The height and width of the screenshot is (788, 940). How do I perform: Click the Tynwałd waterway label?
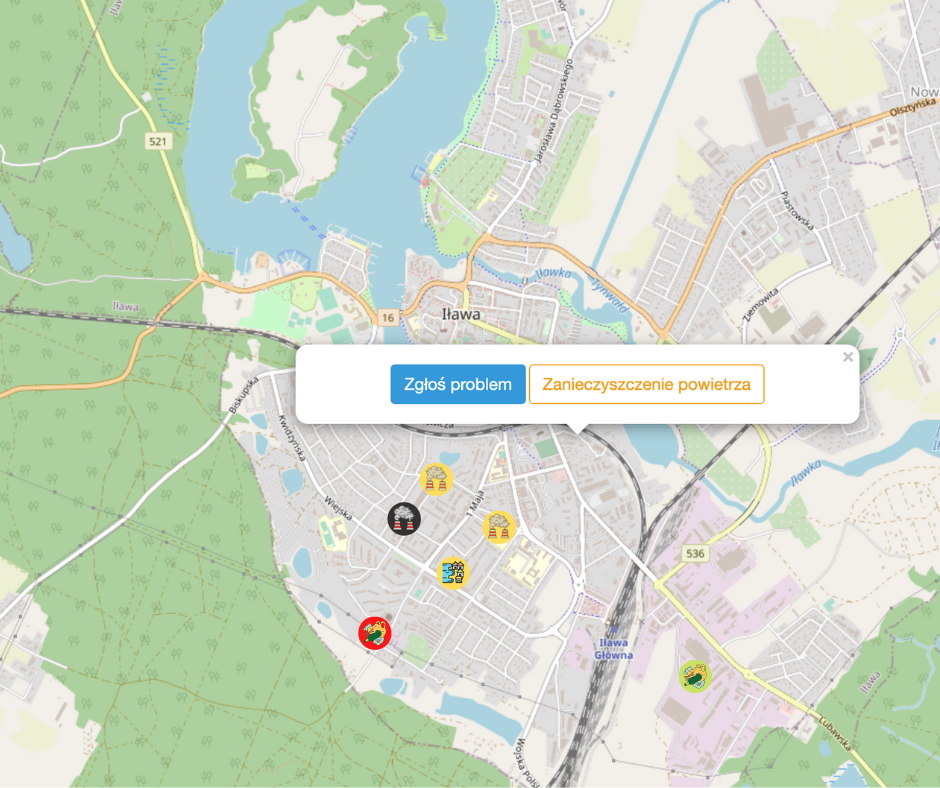point(610,295)
